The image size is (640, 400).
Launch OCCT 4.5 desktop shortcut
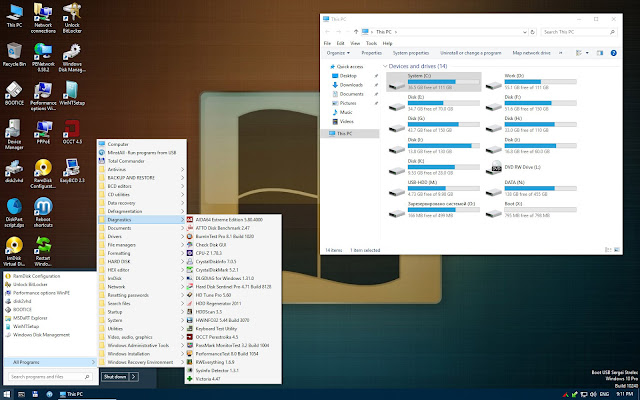click(x=72, y=132)
